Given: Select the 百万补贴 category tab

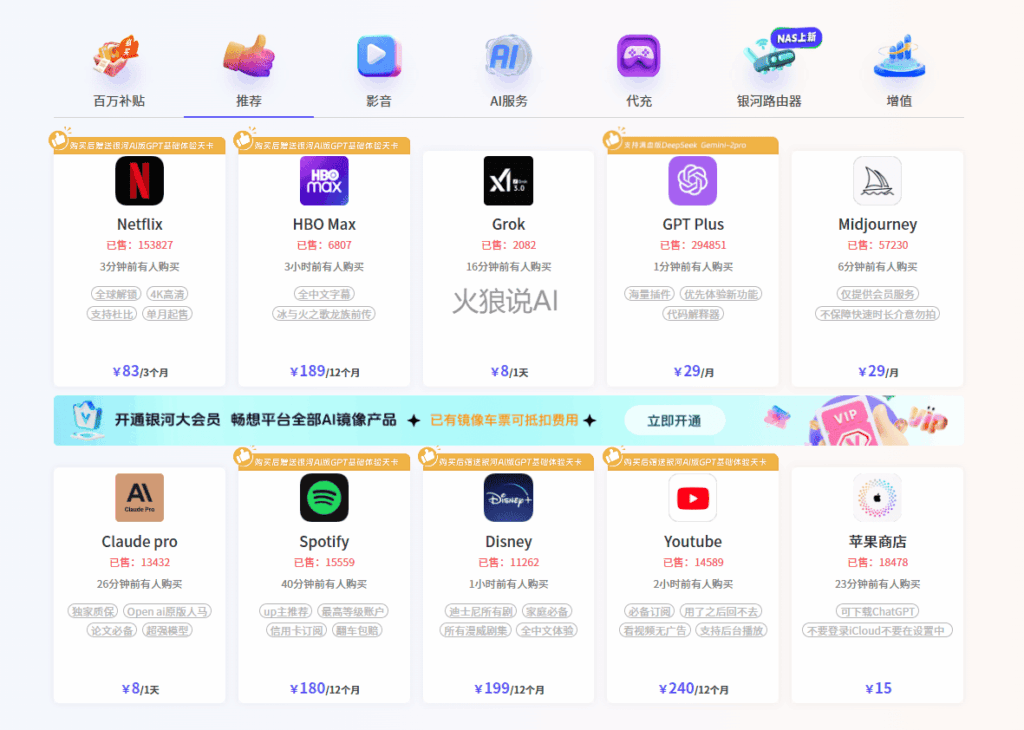Looking at the screenshot, I should pyautogui.click(x=119, y=71).
